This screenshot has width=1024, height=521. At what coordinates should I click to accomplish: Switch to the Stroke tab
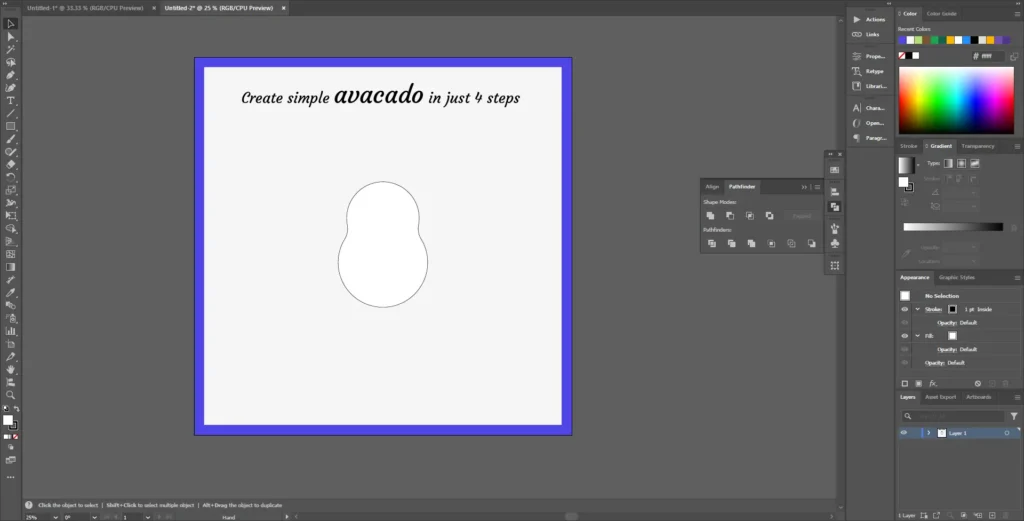[908, 146]
